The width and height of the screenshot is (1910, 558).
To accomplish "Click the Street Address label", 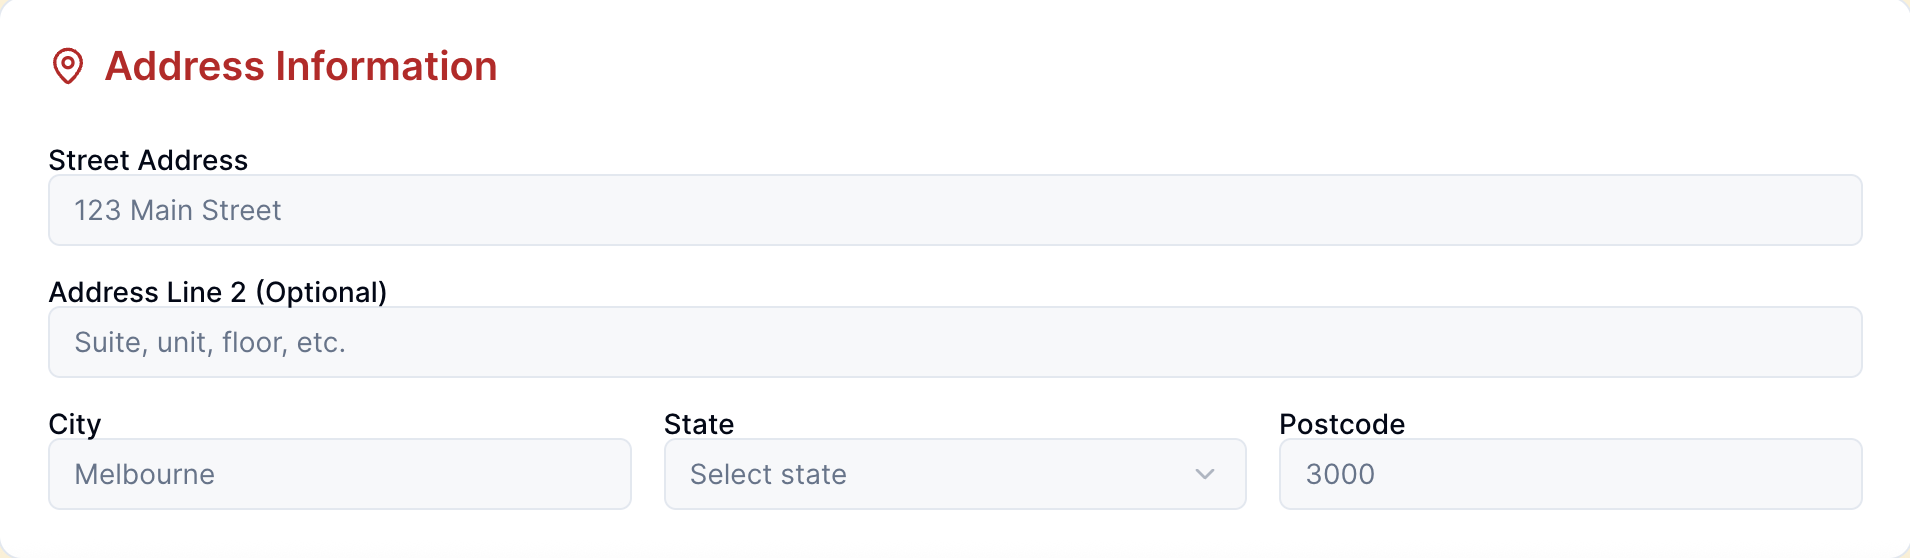I will point(148,160).
